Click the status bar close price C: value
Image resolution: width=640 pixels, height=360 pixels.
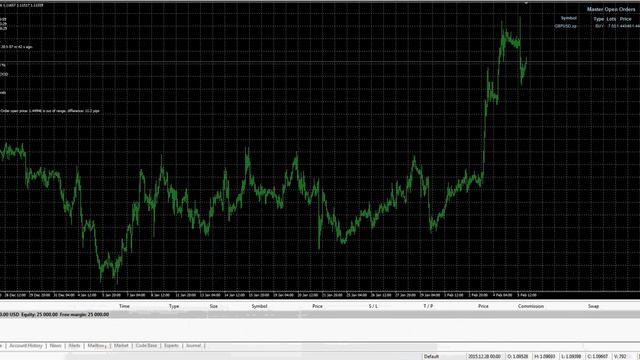[598, 357]
